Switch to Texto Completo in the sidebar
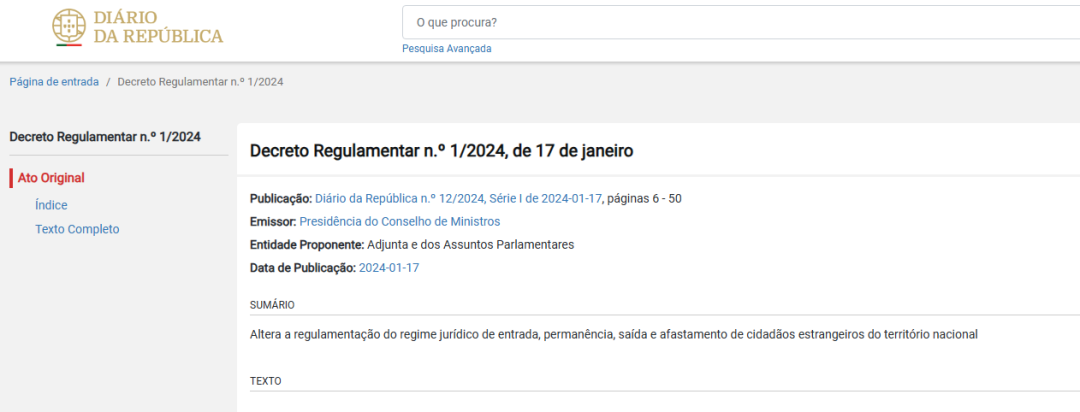 pos(77,229)
